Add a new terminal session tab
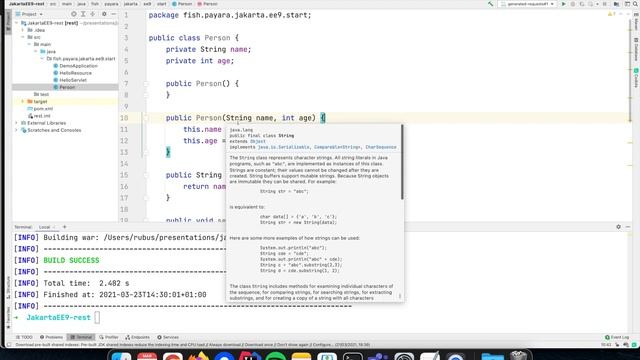The width and height of the screenshot is (640, 360). click(x=64, y=227)
